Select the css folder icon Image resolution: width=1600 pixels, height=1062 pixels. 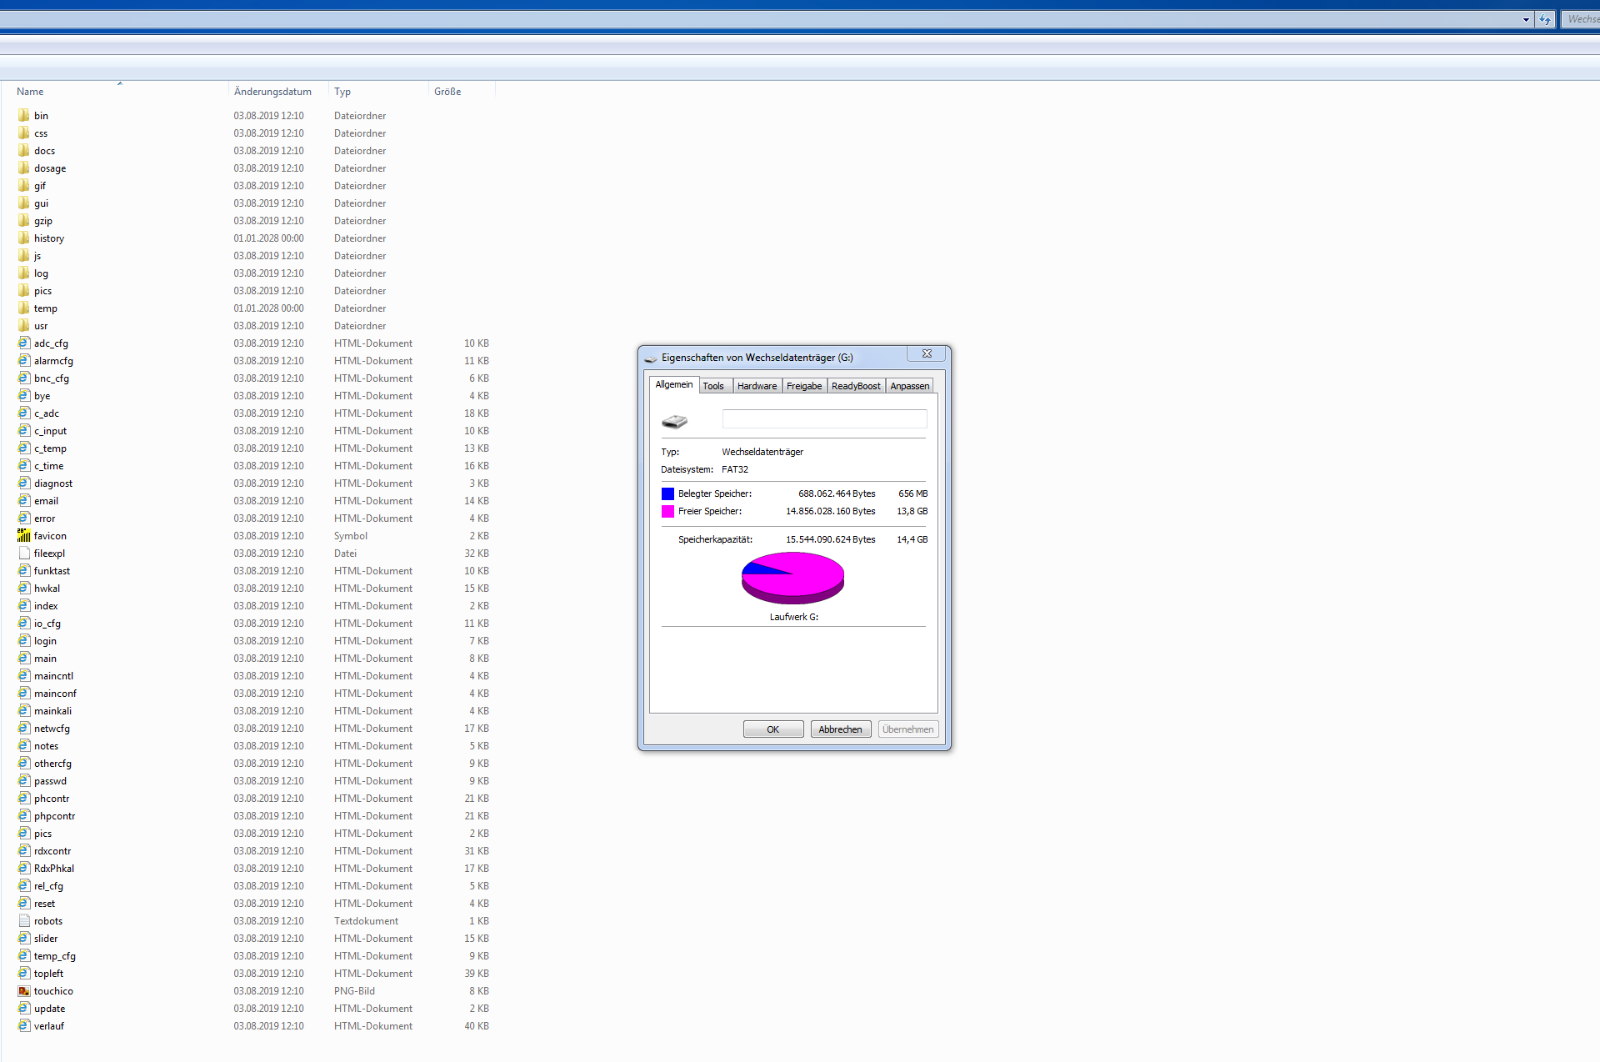pyautogui.click(x=24, y=133)
